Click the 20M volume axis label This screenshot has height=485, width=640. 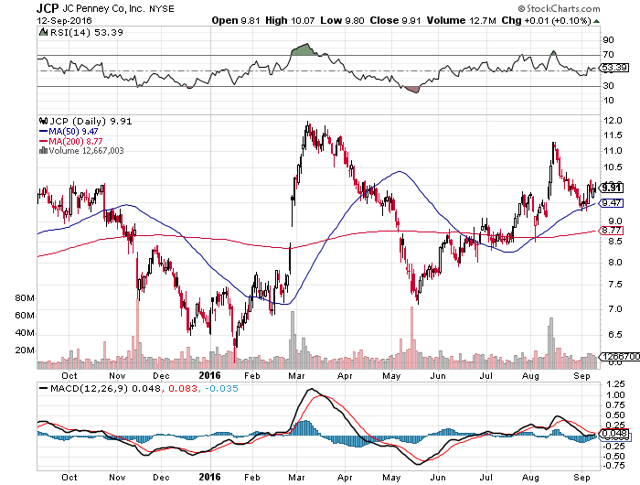tap(24, 350)
